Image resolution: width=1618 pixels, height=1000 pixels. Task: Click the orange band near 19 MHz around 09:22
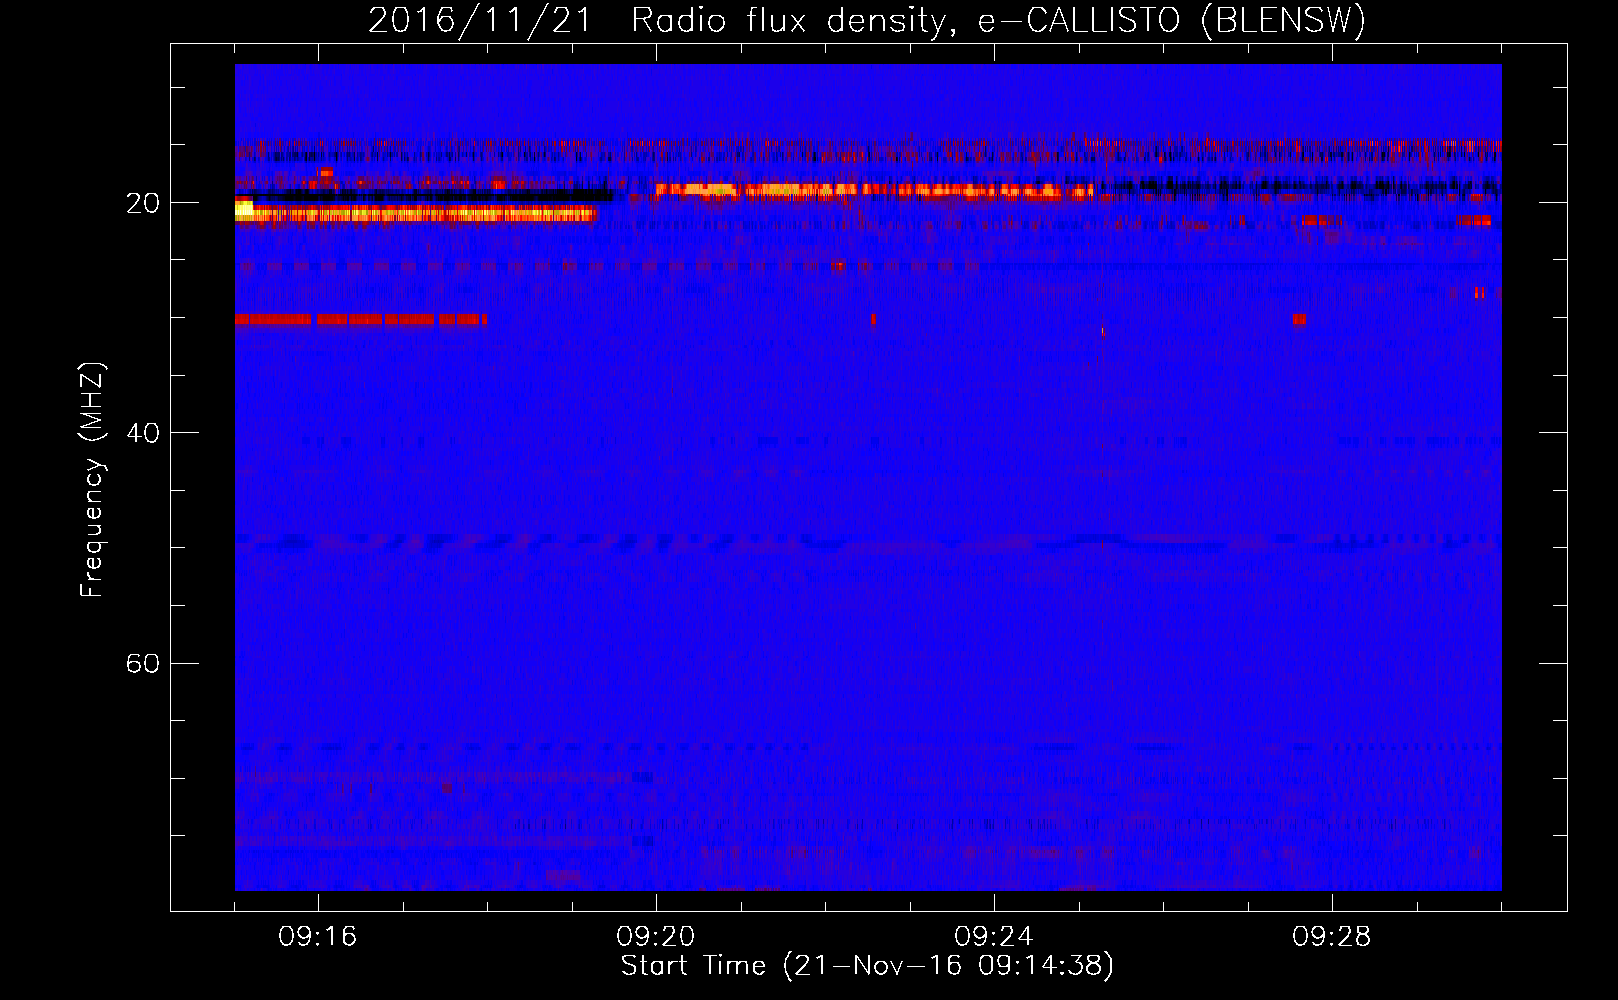pyautogui.click(x=875, y=190)
